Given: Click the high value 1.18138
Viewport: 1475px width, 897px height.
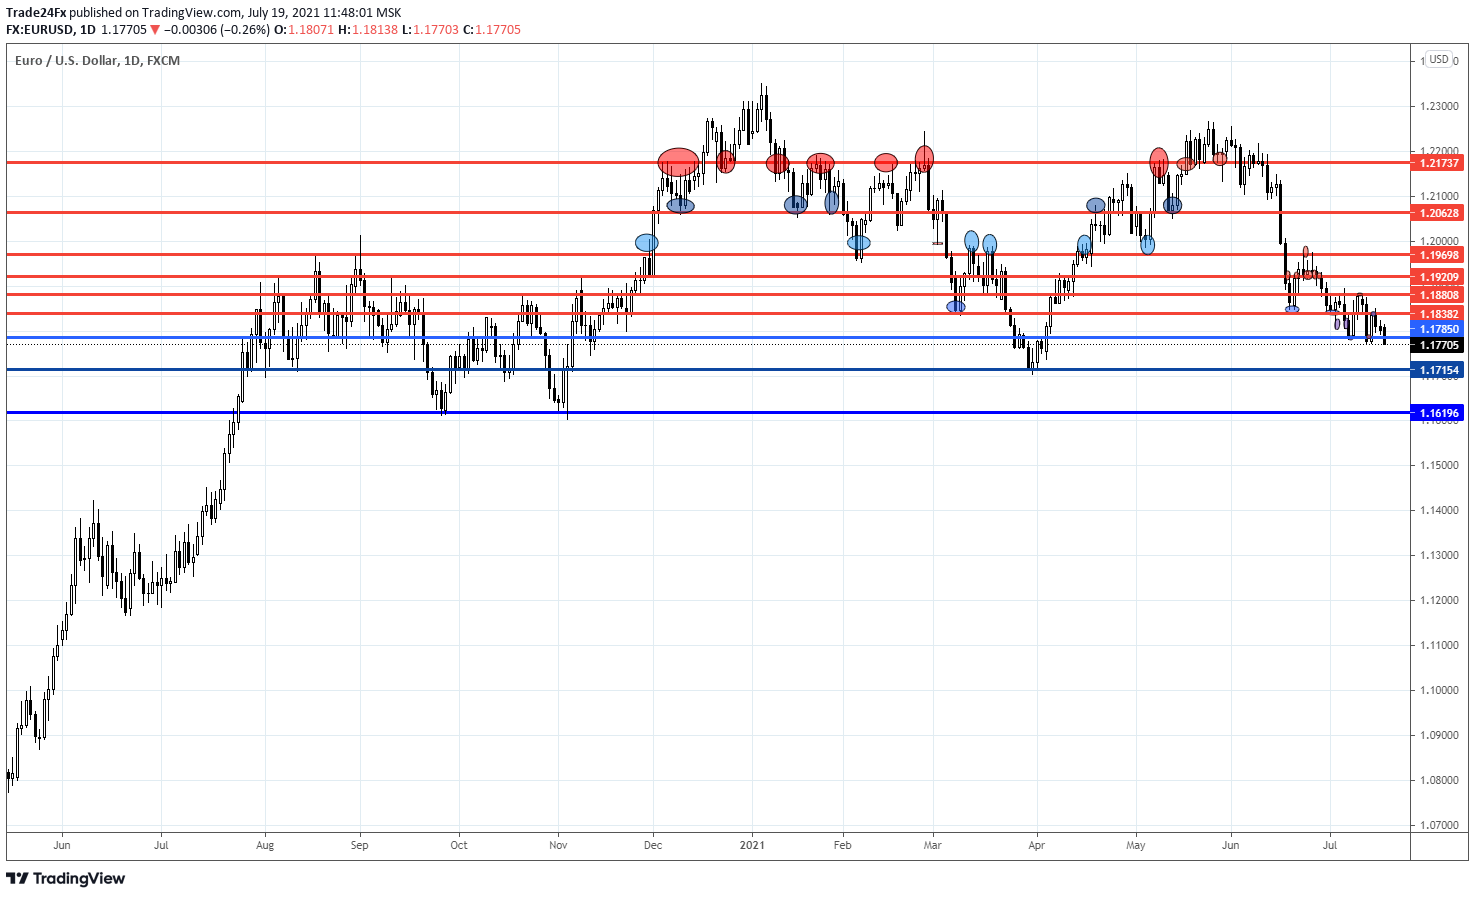Looking at the screenshot, I should point(375,30).
